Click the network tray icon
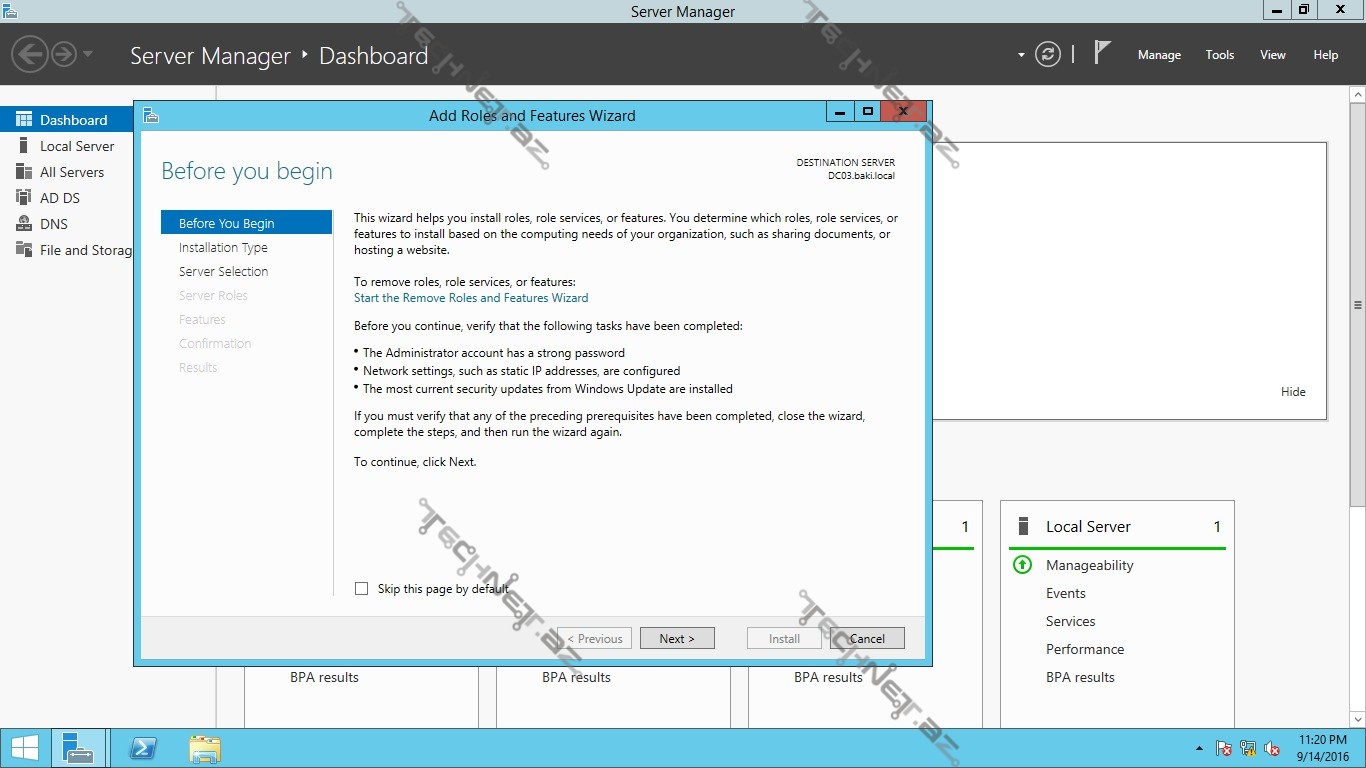The height and width of the screenshot is (768, 1366). (x=1248, y=748)
